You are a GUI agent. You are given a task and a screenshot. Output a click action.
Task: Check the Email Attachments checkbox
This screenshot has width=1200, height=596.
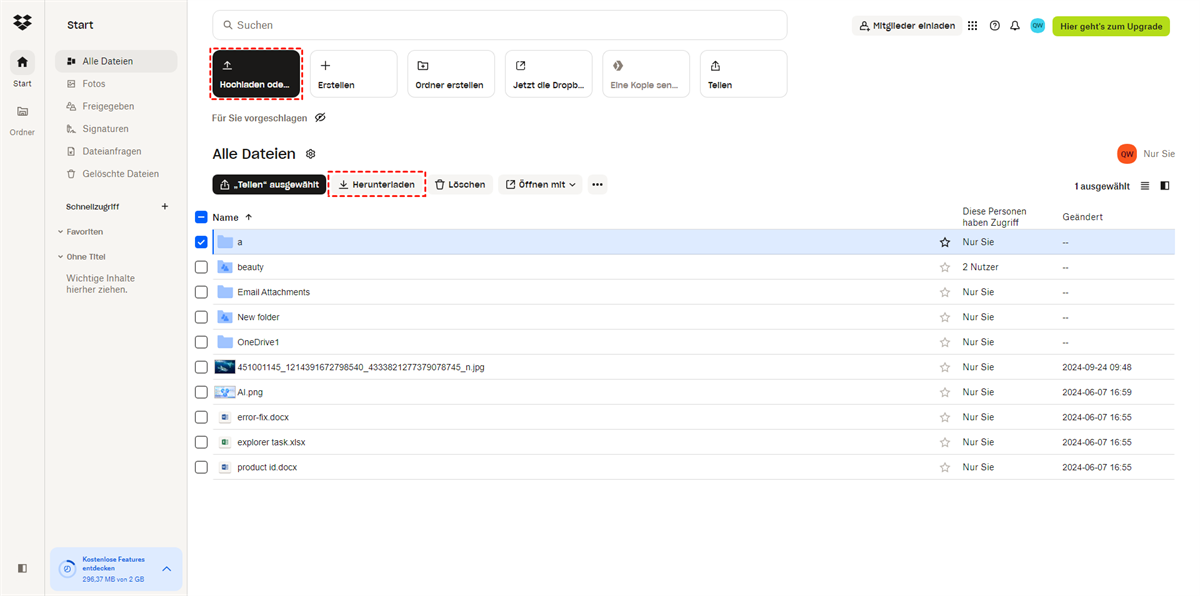coord(201,292)
